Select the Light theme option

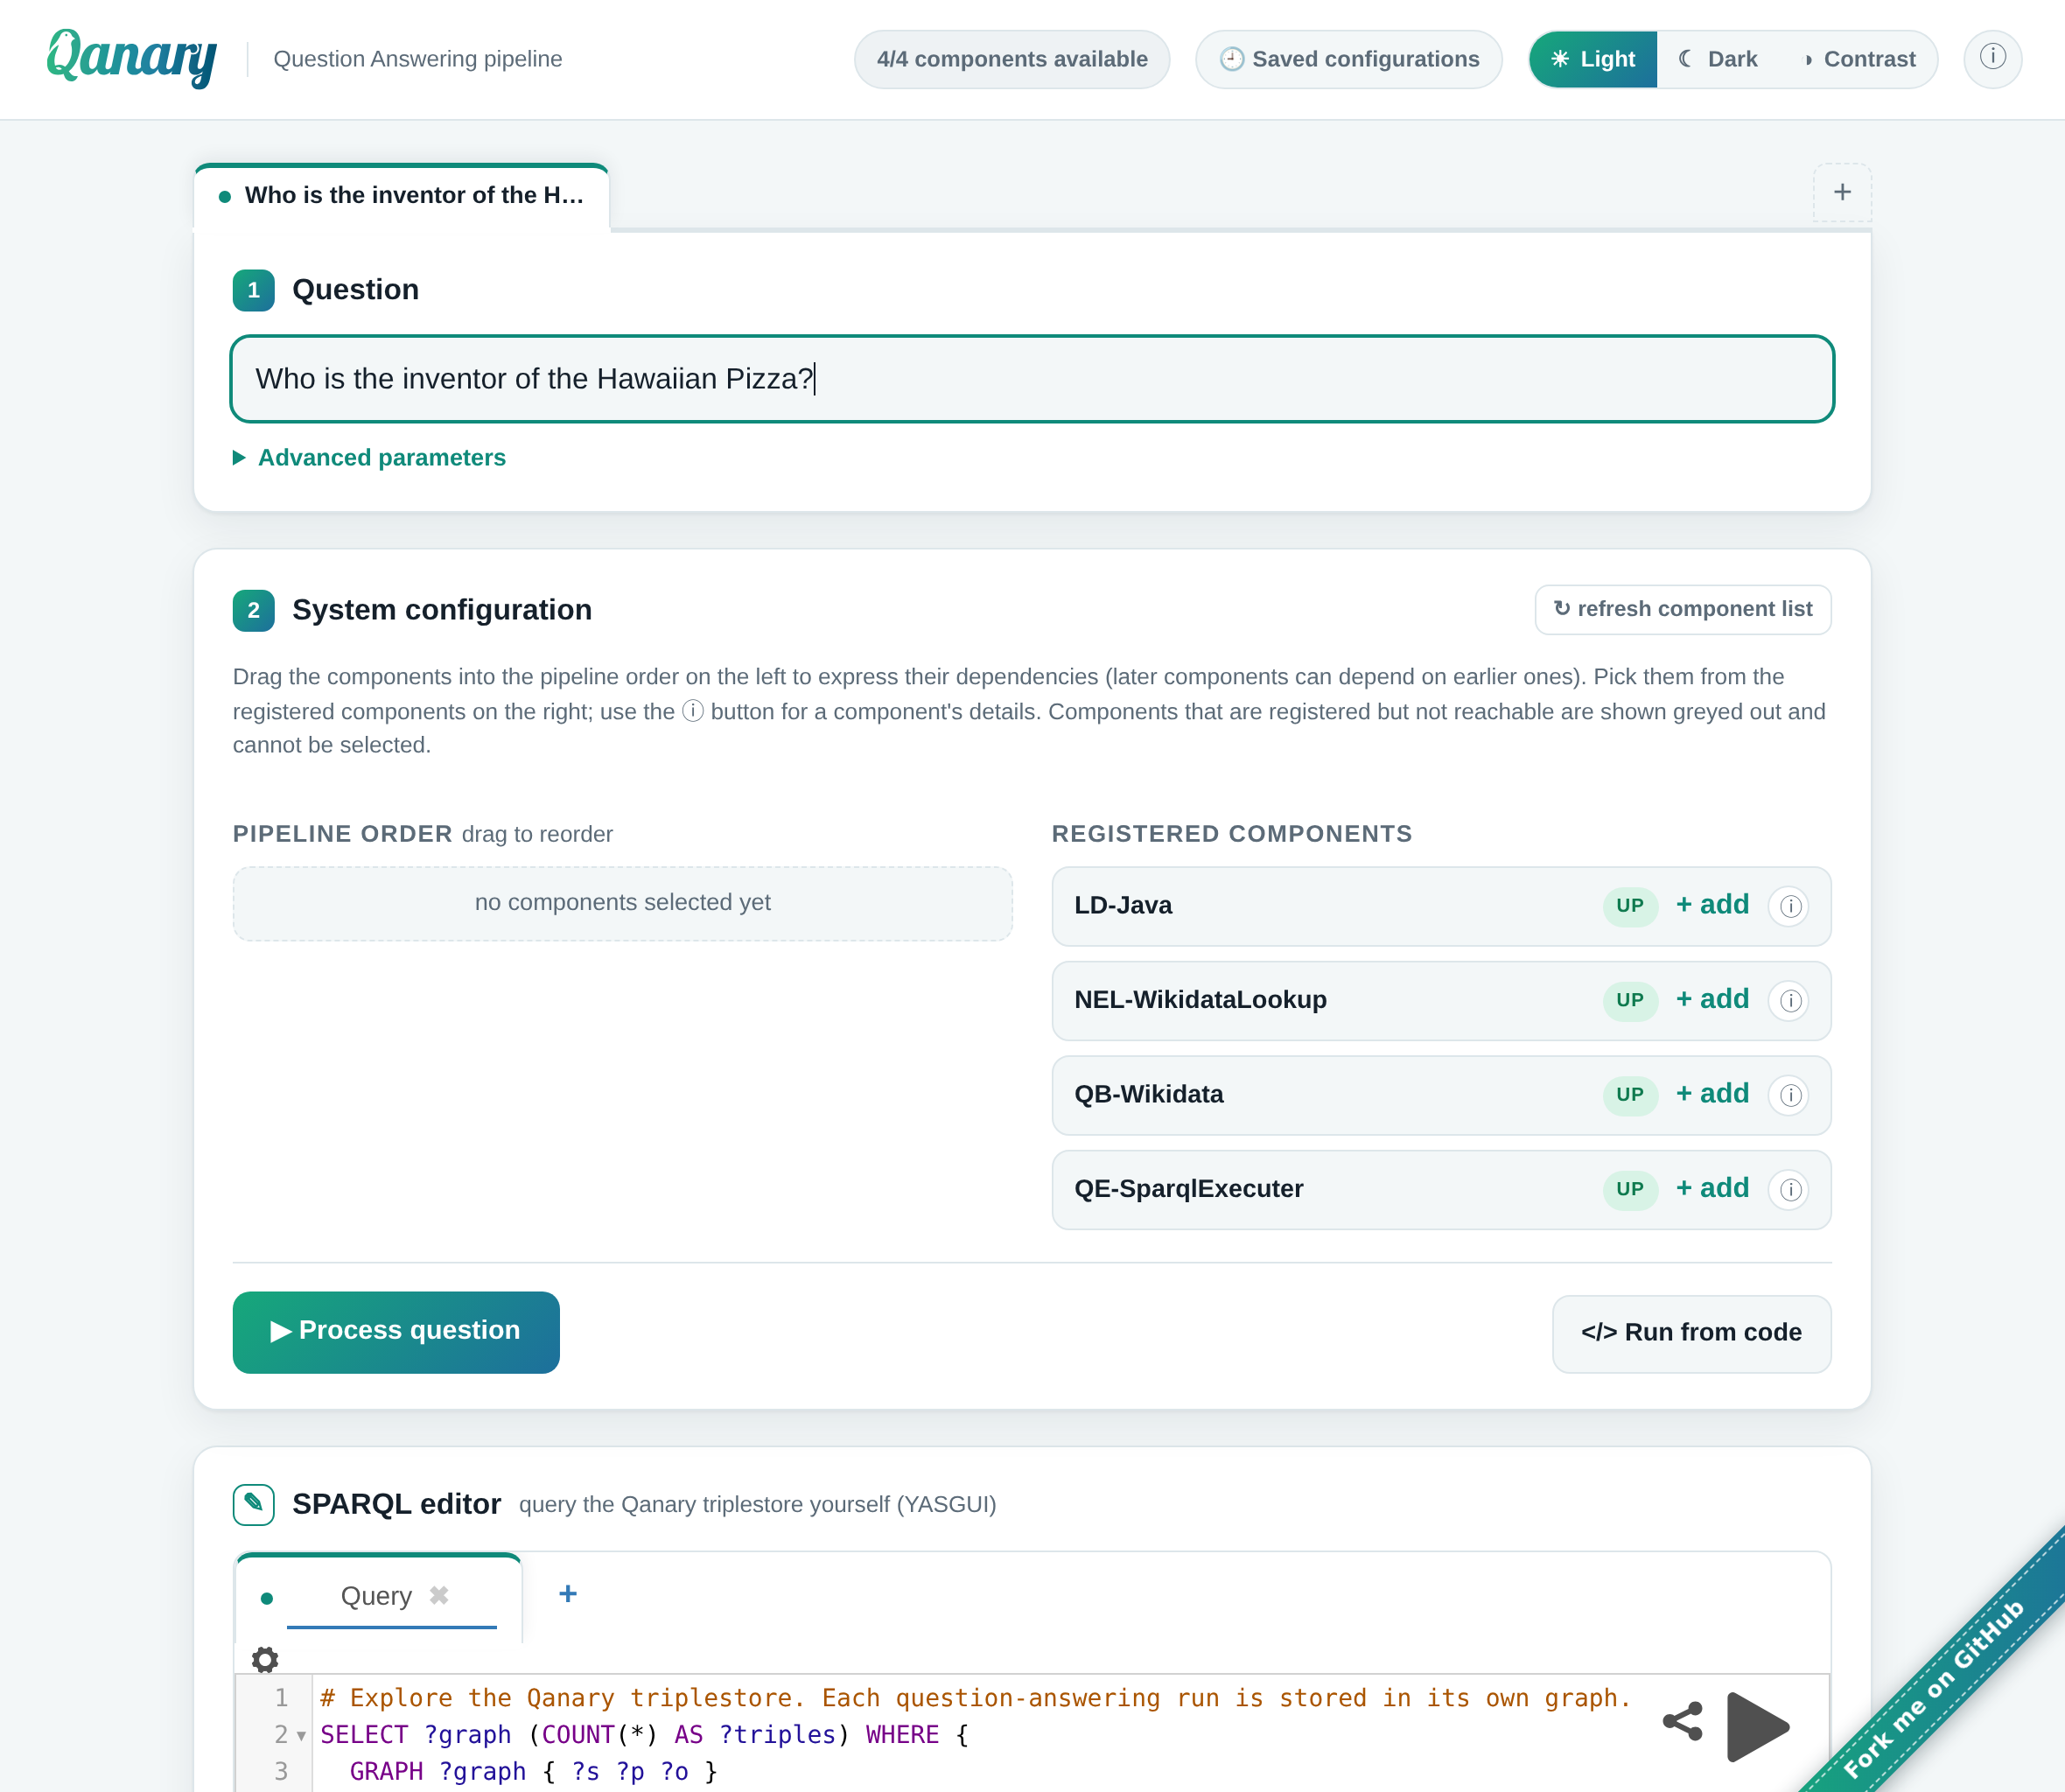(1593, 59)
